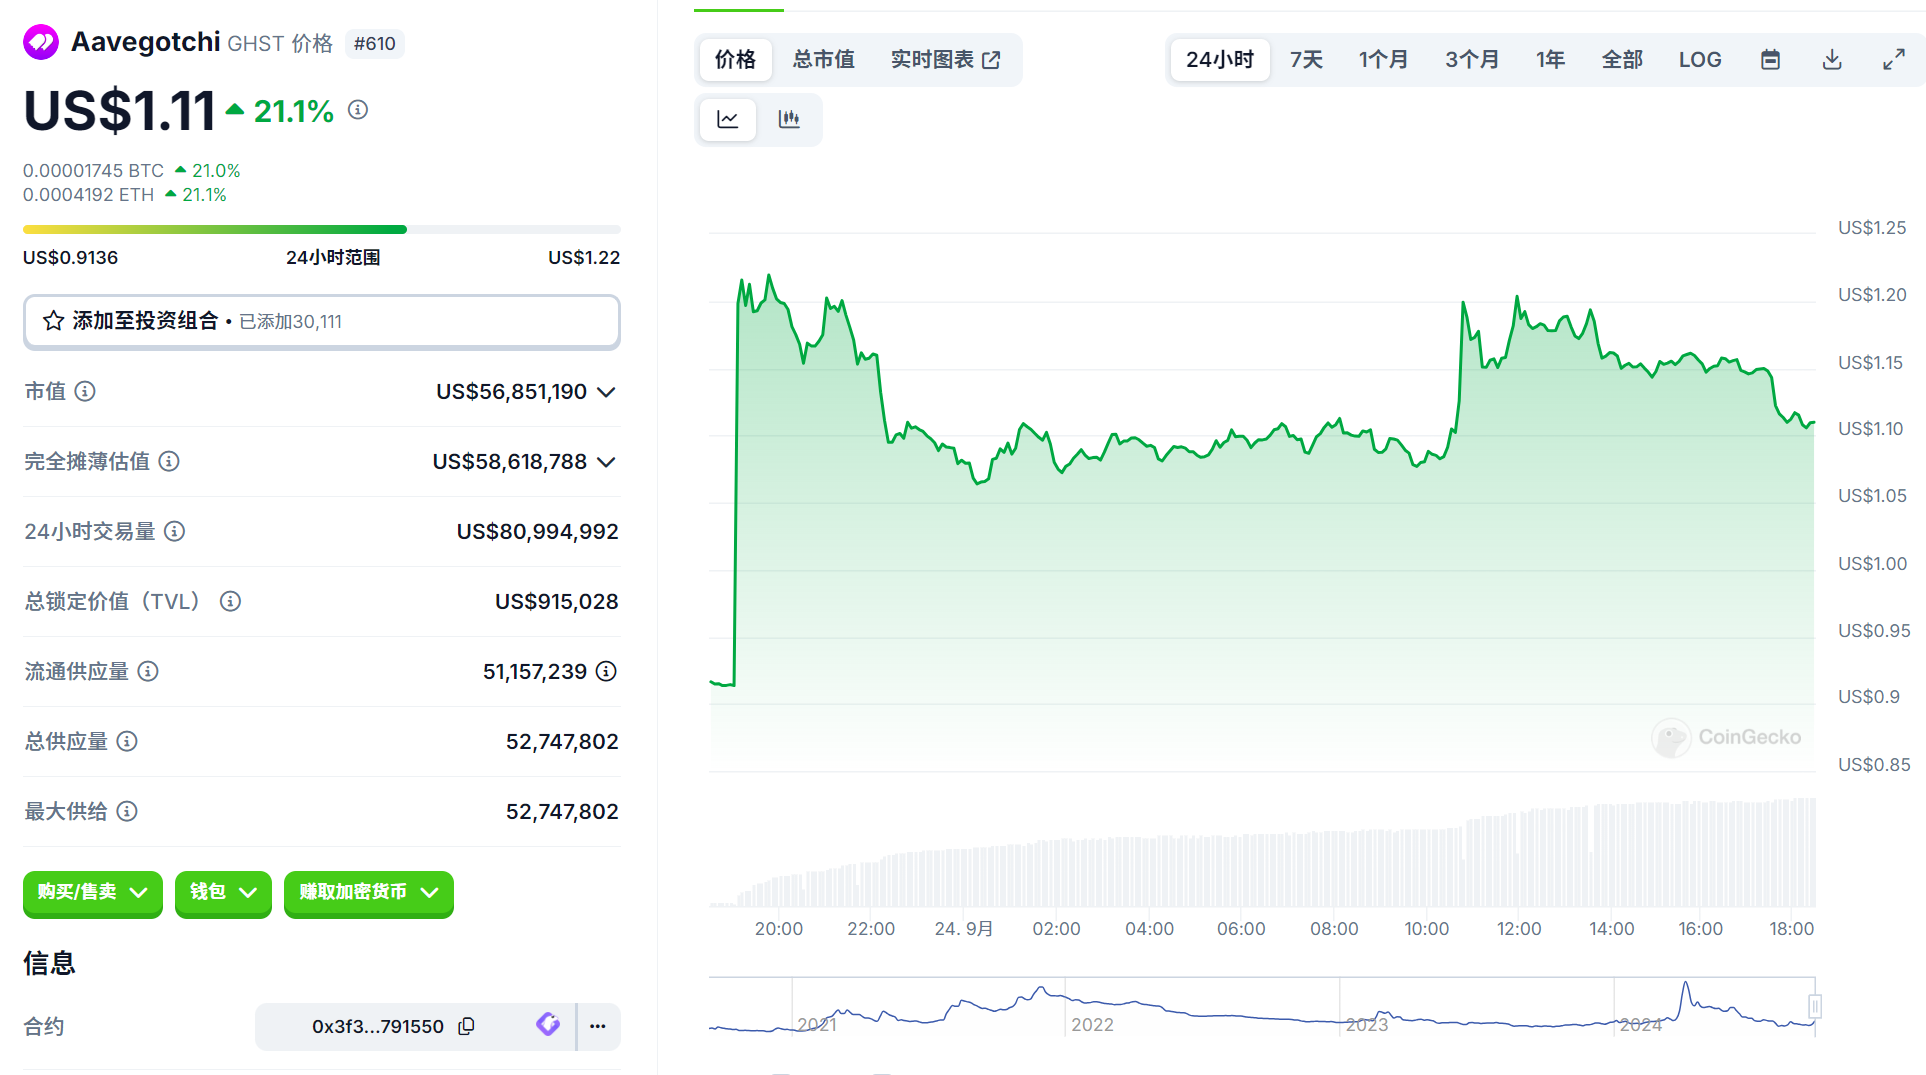Image resolution: width=1926 pixels, height=1075 pixels.
Task: Show fully diluted valuation info icon
Action: pos(169,461)
